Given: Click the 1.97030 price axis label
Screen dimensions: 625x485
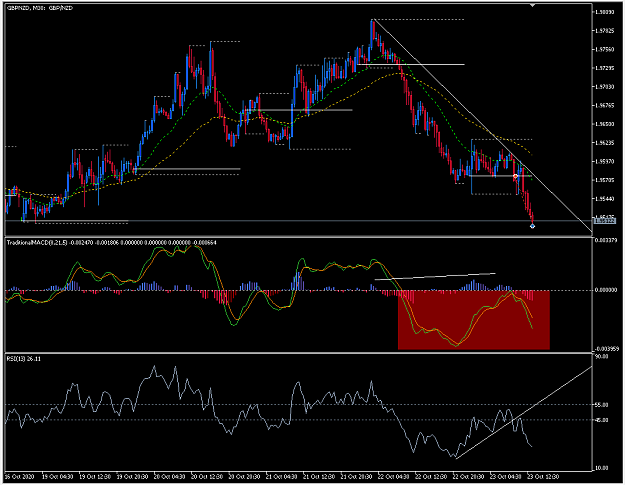Looking at the screenshot, I should pyautogui.click(x=604, y=86).
